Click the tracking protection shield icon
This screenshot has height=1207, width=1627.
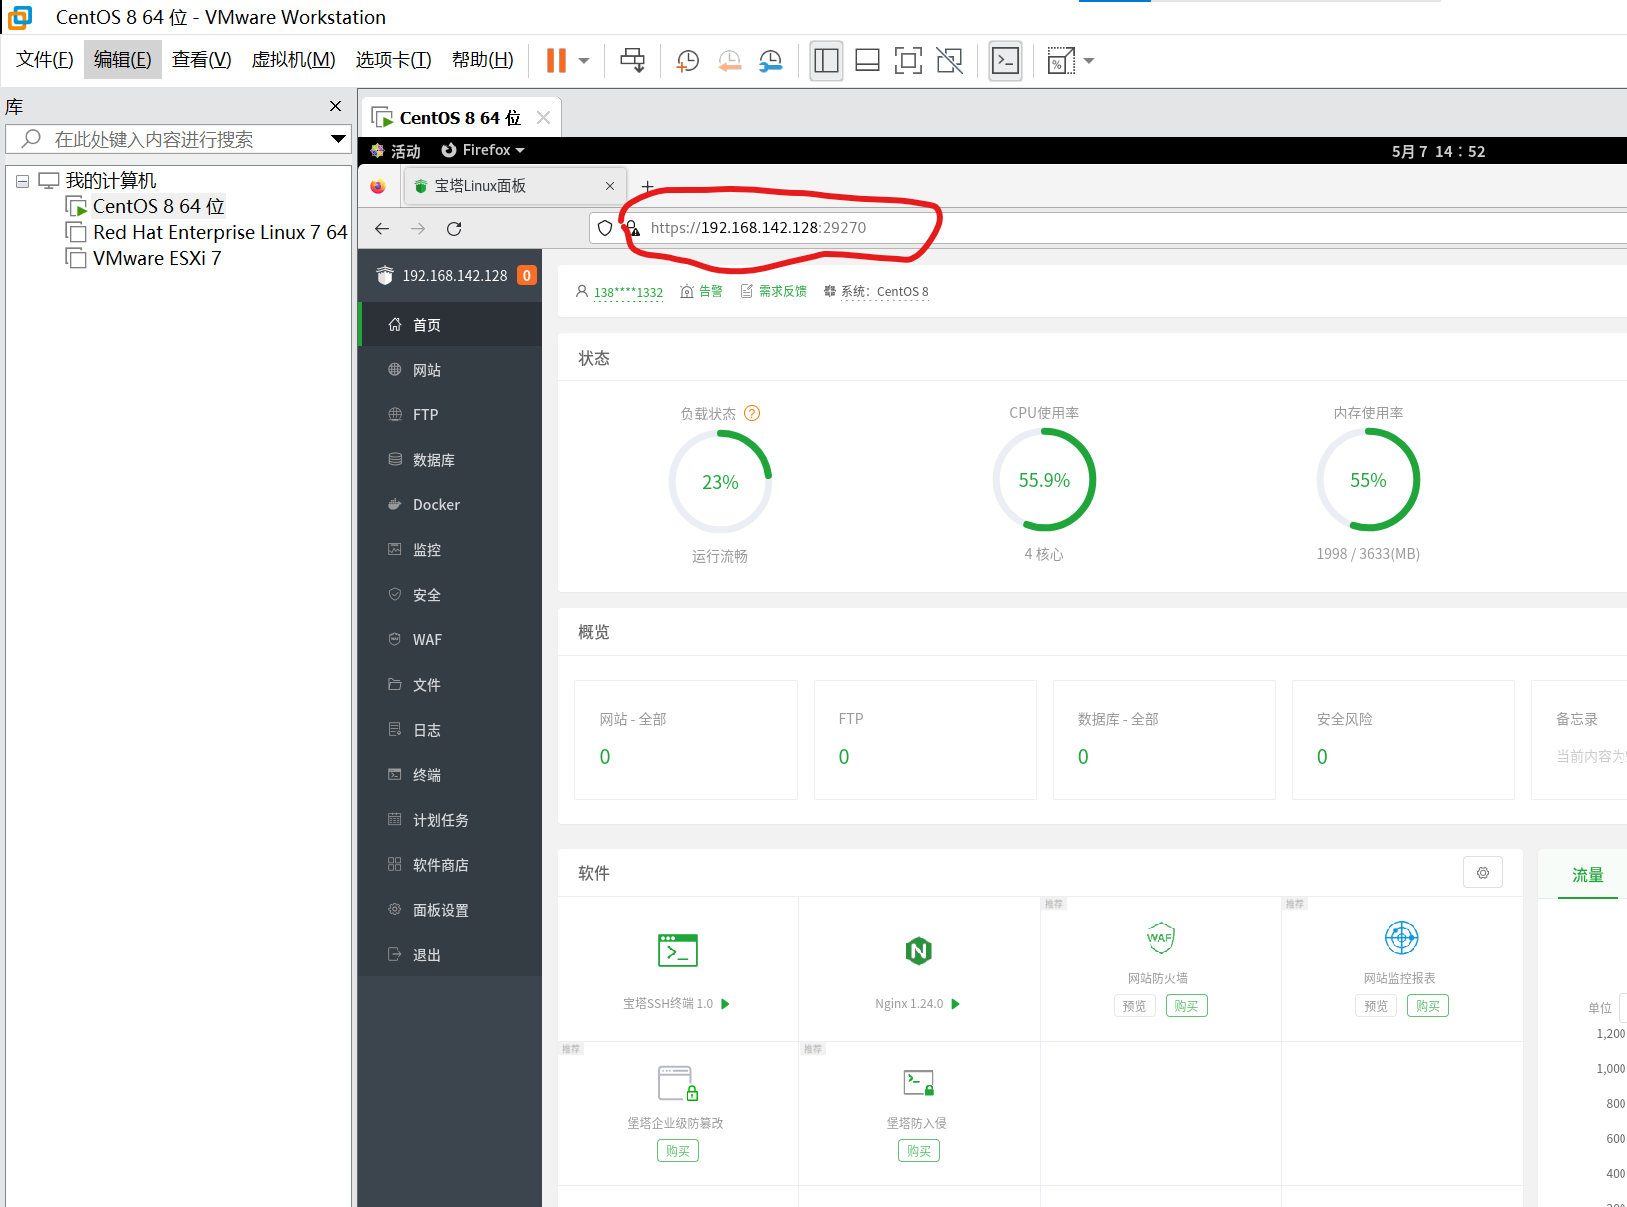click(x=605, y=228)
